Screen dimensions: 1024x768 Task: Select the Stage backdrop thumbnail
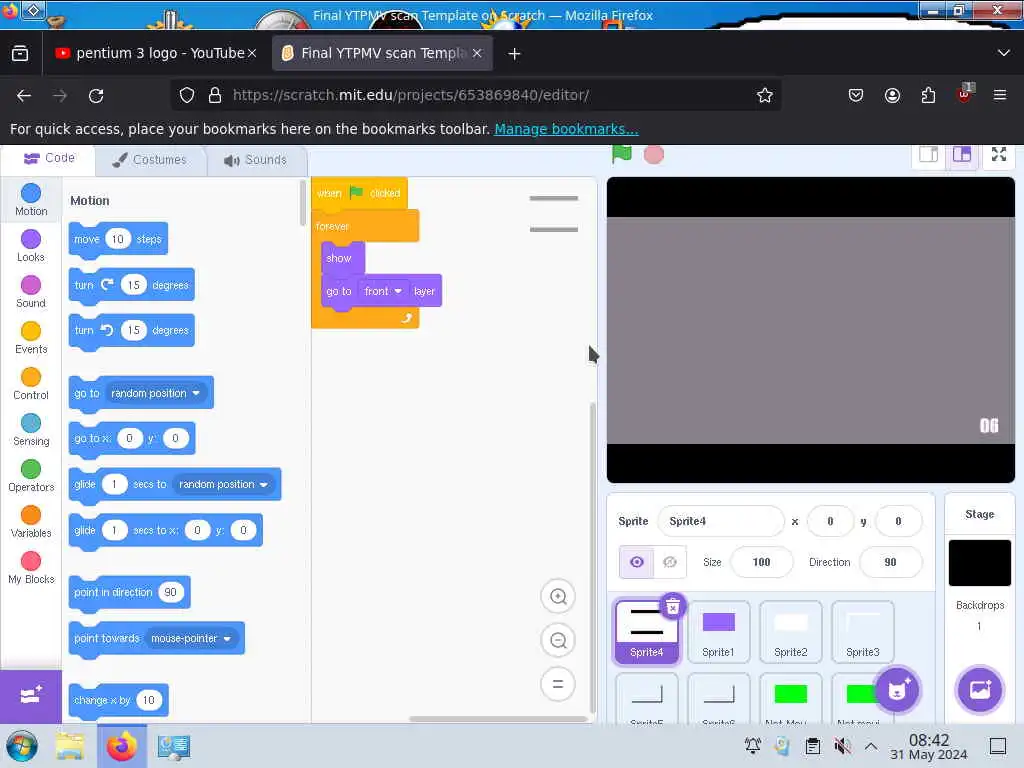pyautogui.click(x=980, y=562)
